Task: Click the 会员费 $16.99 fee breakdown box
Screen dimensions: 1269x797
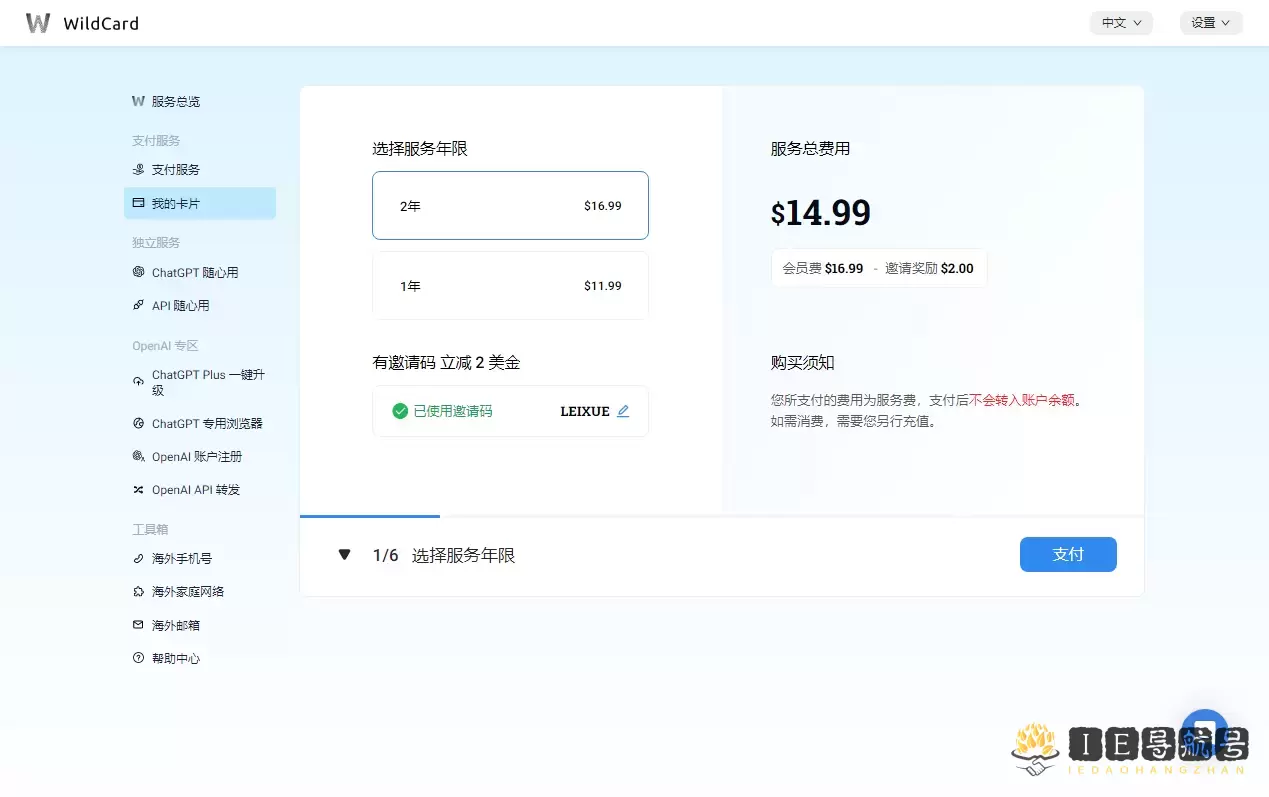Action: pos(879,268)
